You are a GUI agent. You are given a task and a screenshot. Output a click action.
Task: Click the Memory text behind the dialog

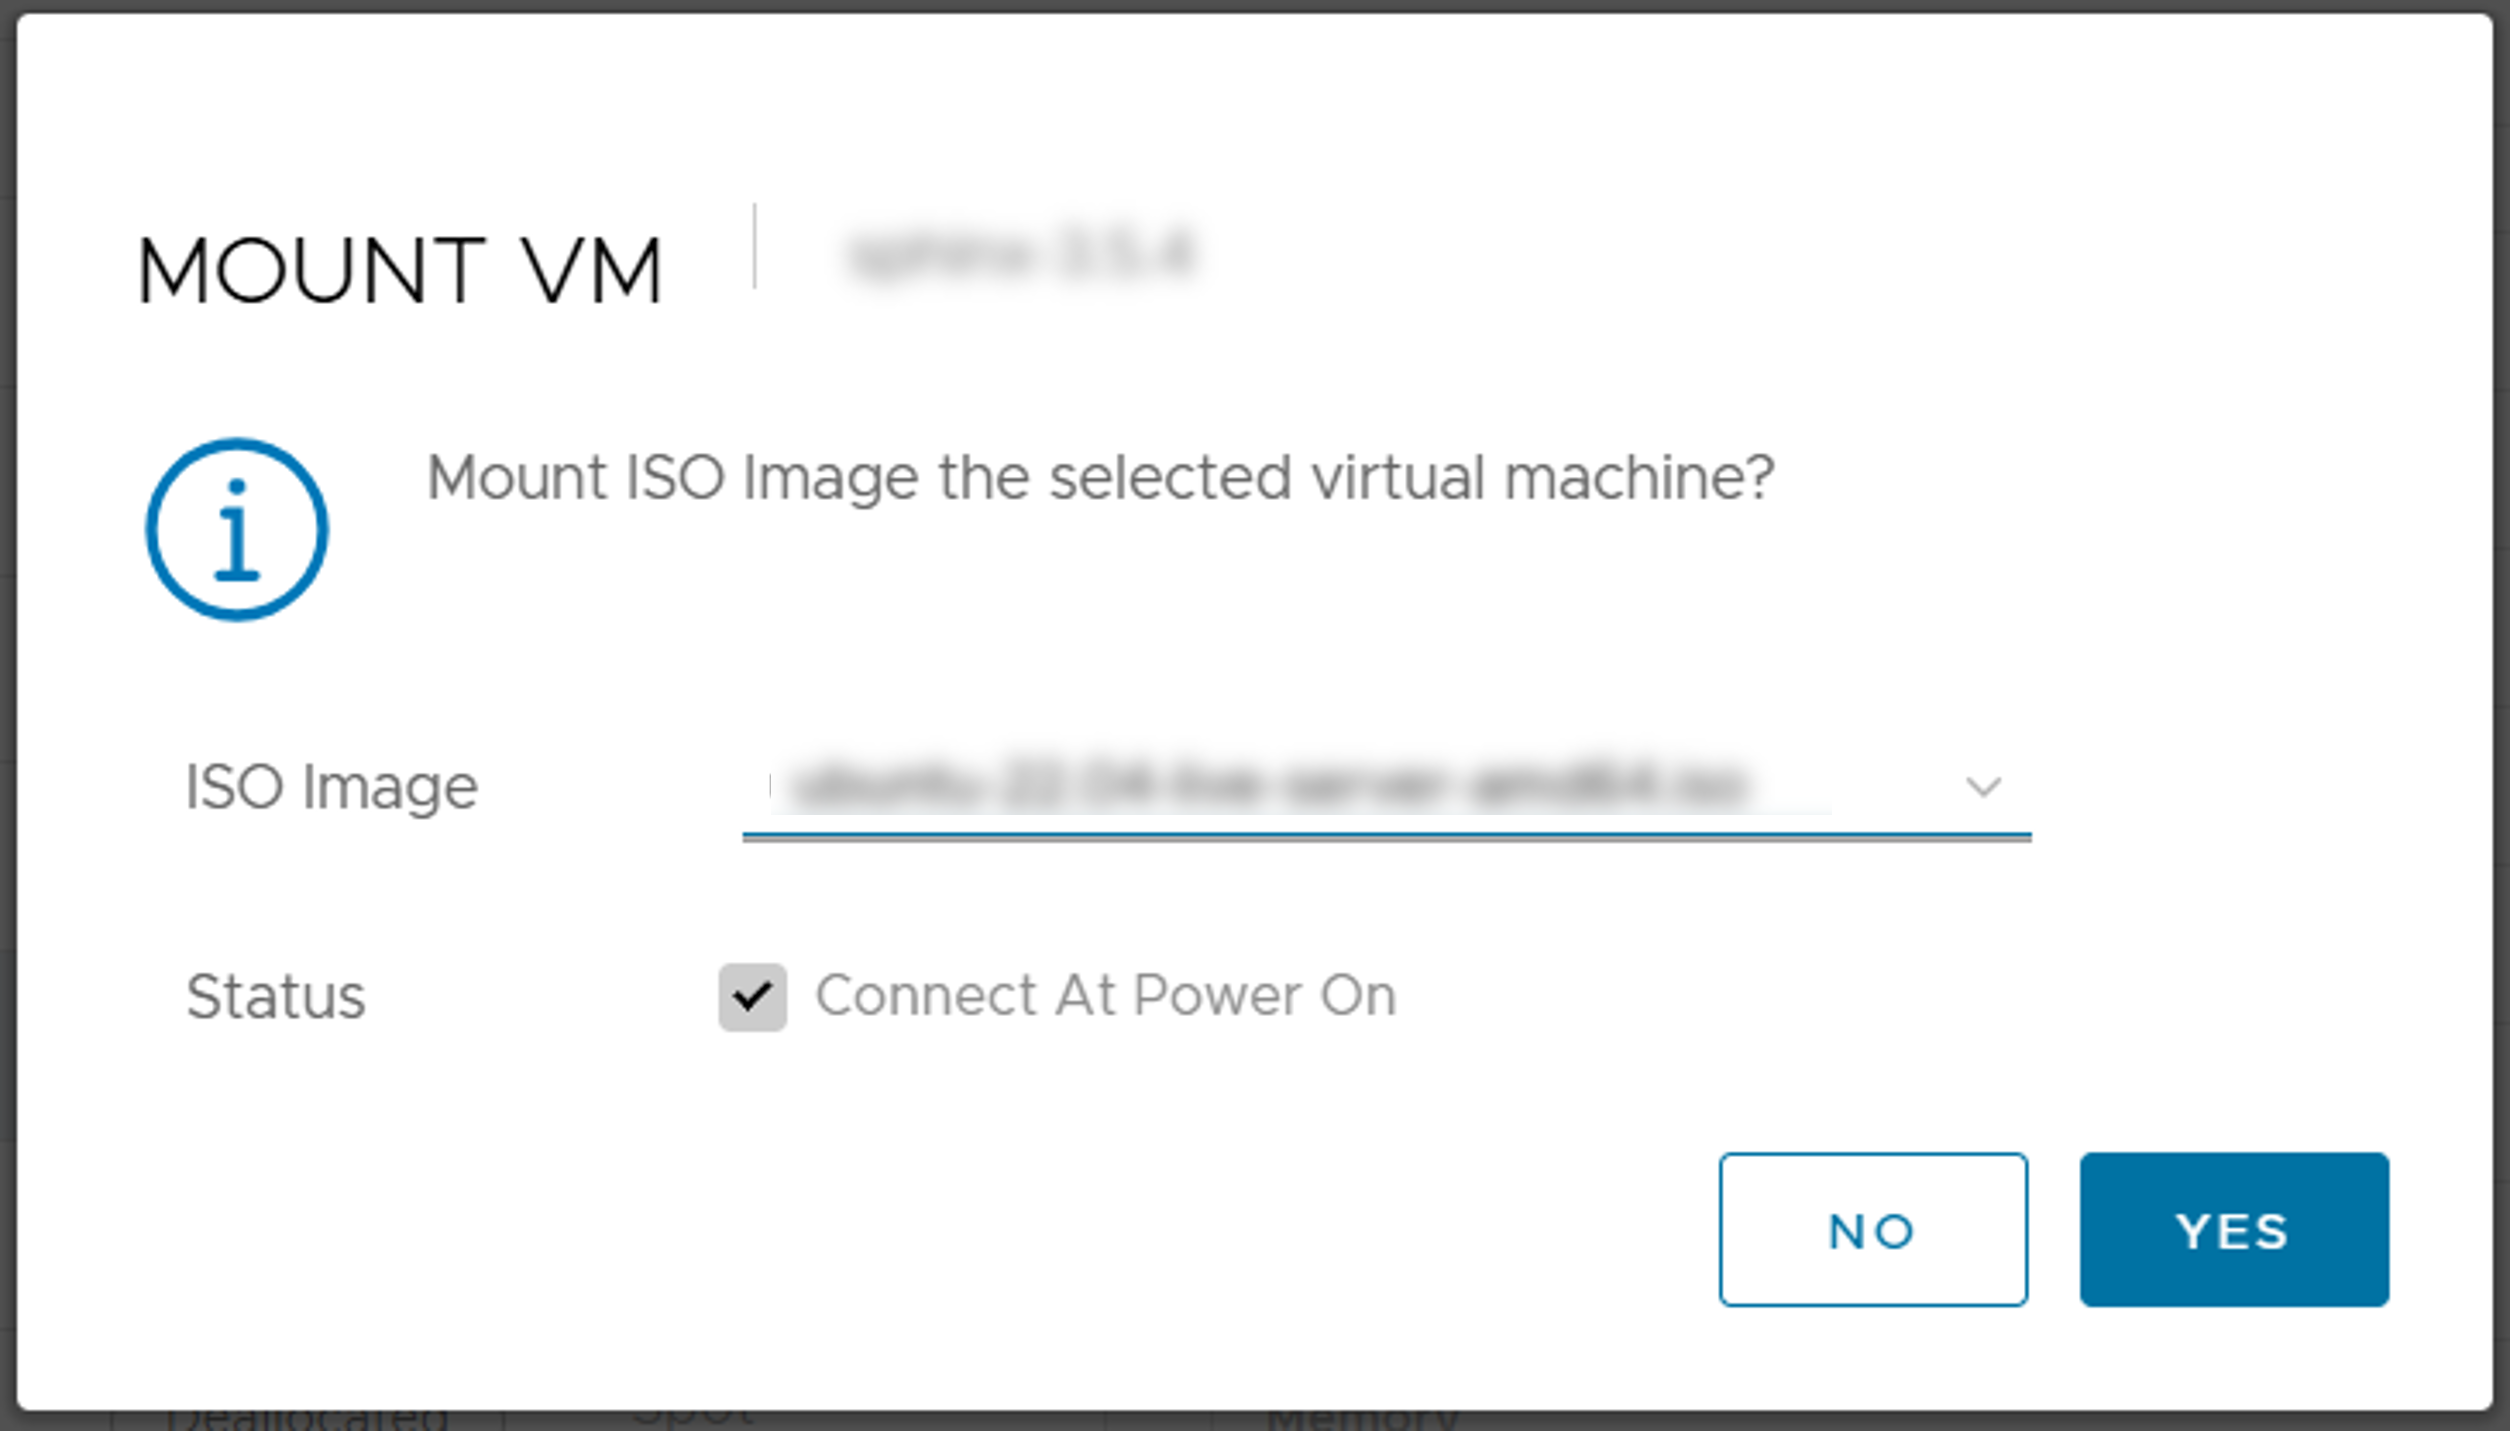[x=1362, y=1420]
